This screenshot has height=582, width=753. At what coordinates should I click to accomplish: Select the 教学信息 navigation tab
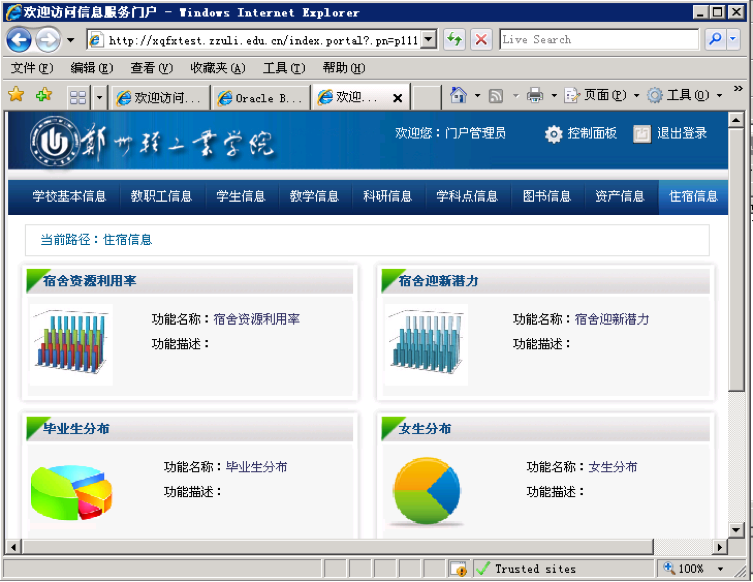coord(314,196)
